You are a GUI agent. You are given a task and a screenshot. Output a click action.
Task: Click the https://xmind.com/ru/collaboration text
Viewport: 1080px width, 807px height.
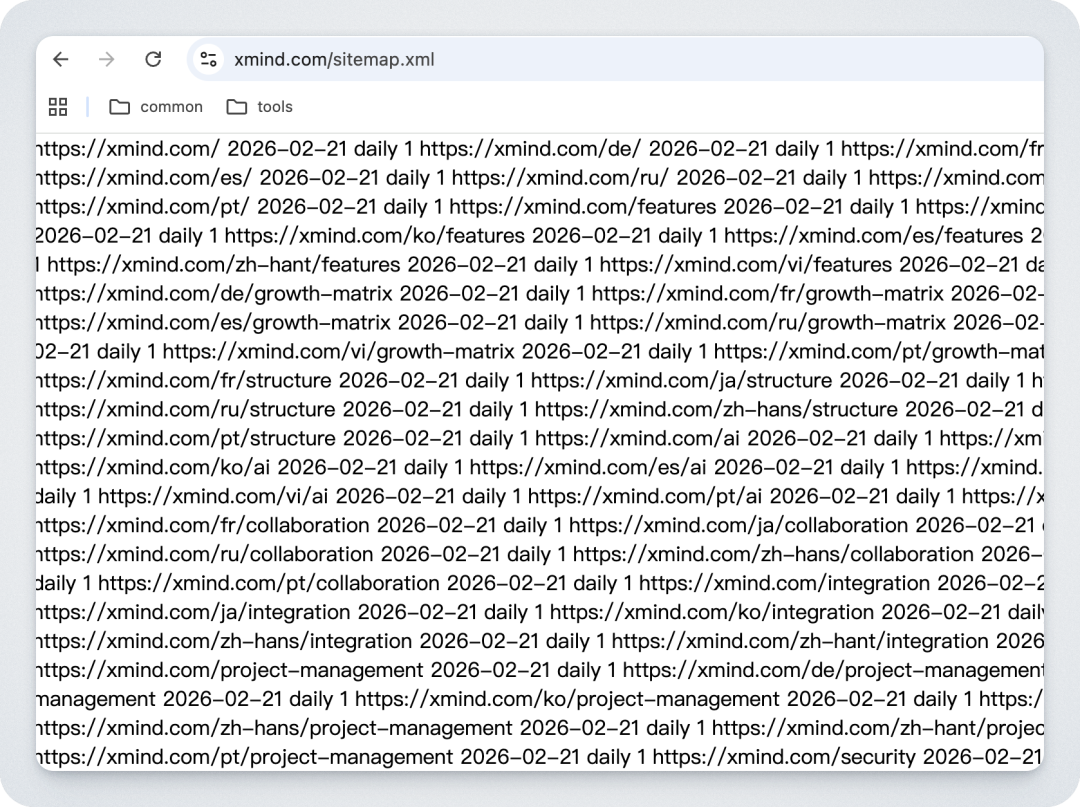click(205, 554)
